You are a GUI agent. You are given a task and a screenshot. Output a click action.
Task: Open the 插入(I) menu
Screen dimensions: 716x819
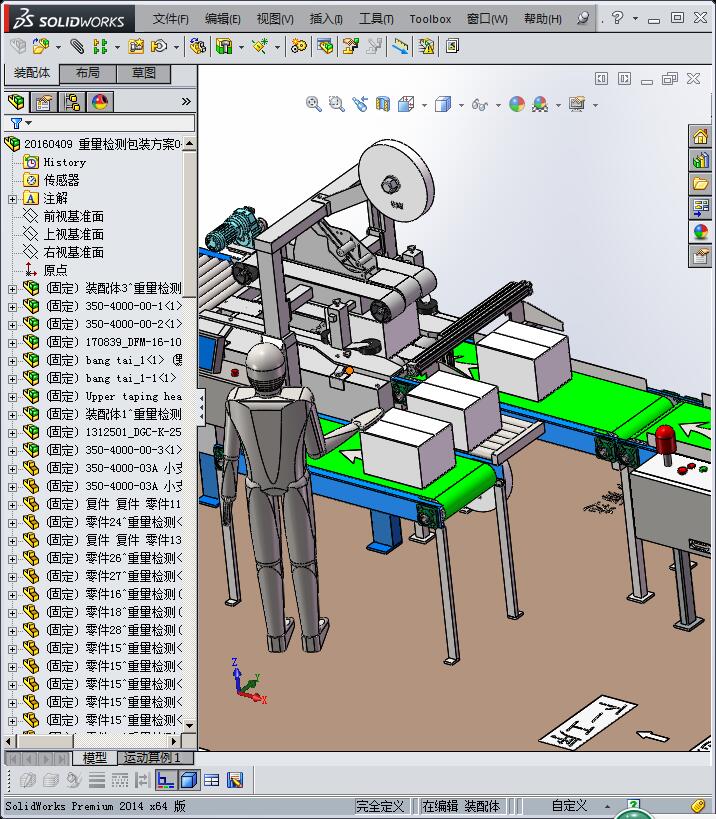coord(326,19)
